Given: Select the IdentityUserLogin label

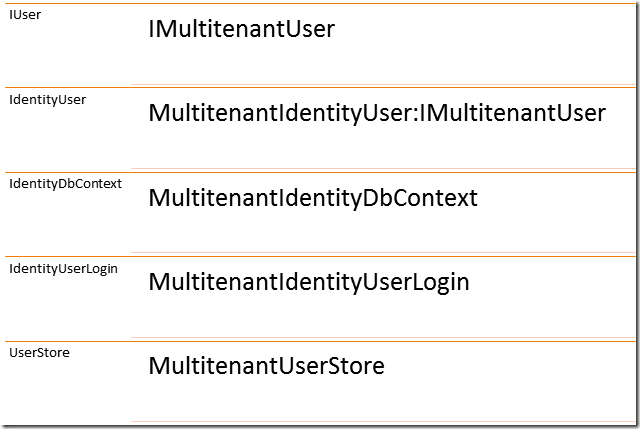Looking at the screenshot, I should click(x=63, y=269).
